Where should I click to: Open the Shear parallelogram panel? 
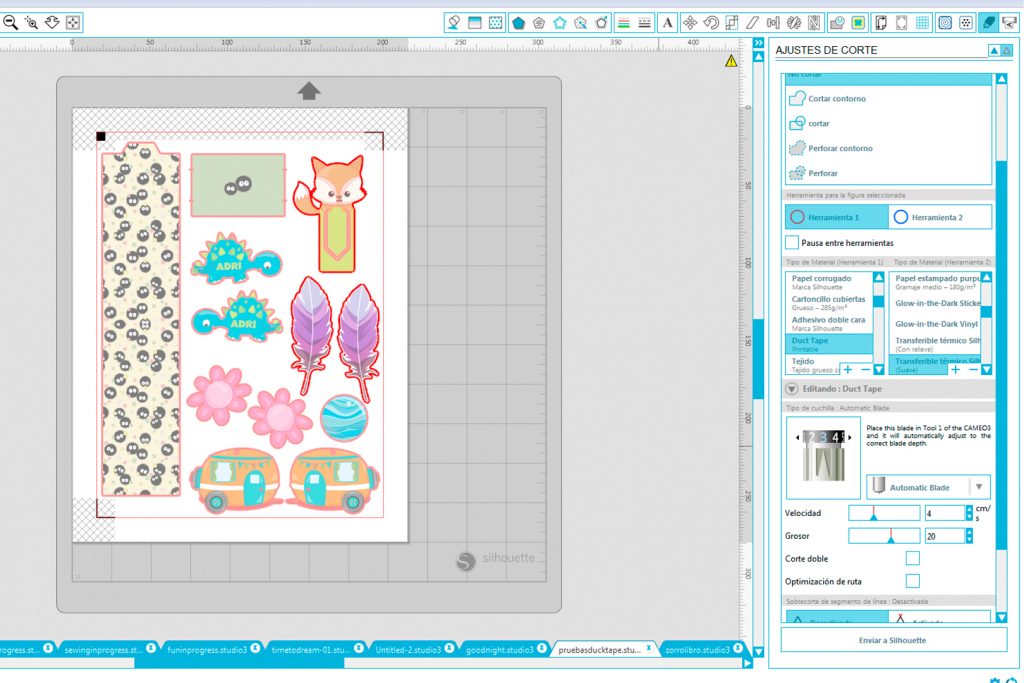click(x=752, y=23)
